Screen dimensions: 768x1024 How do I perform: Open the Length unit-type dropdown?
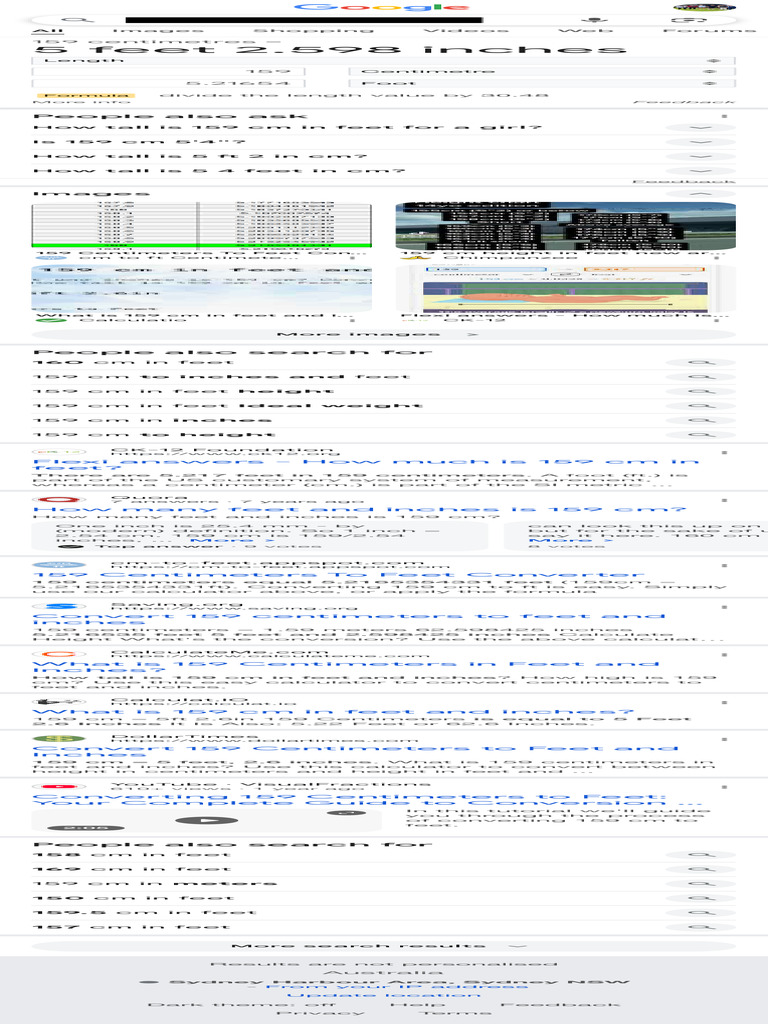(x=383, y=61)
